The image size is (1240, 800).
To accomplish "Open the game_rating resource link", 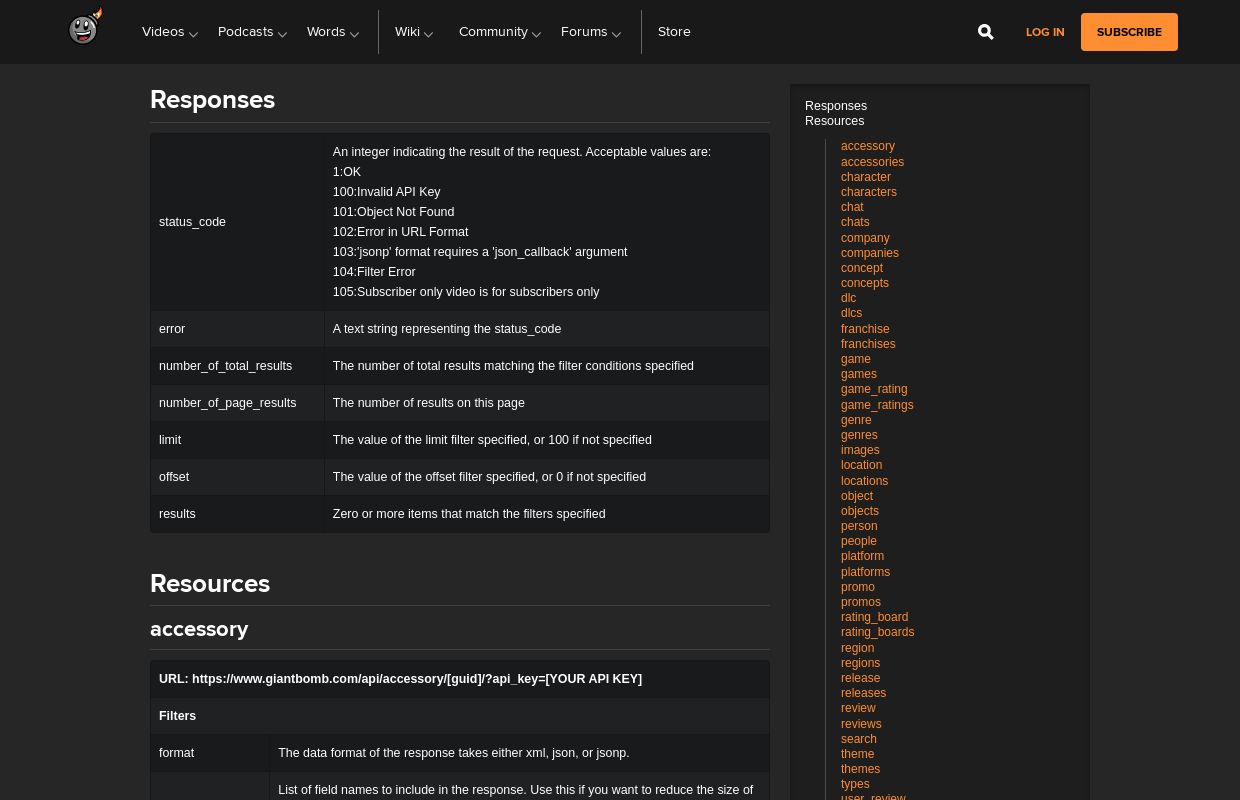I will coord(874,389).
